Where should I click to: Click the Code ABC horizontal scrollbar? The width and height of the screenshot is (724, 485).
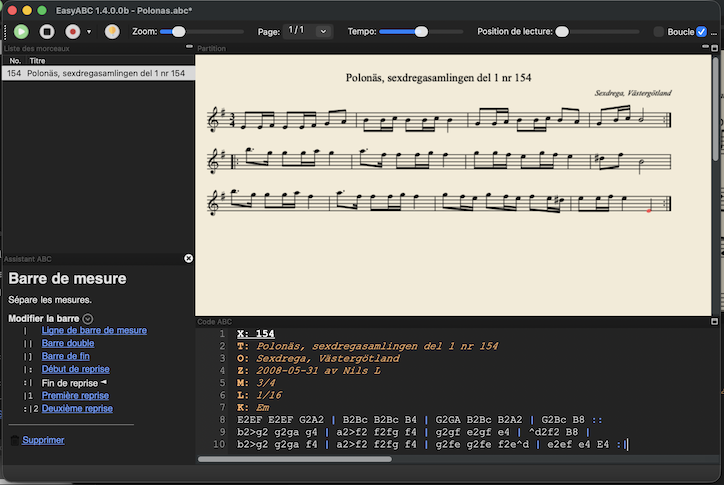295,459
